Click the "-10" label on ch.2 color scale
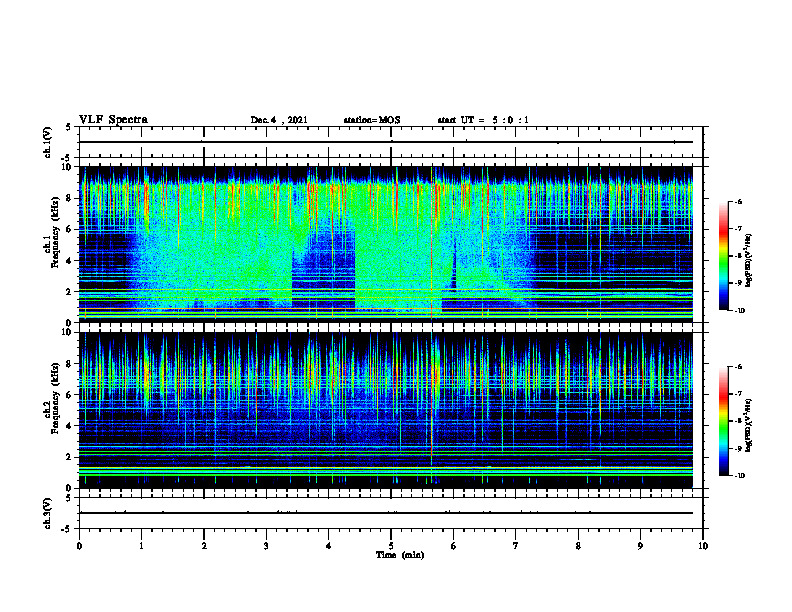Viewport: 792px width, 612px height. (x=739, y=476)
